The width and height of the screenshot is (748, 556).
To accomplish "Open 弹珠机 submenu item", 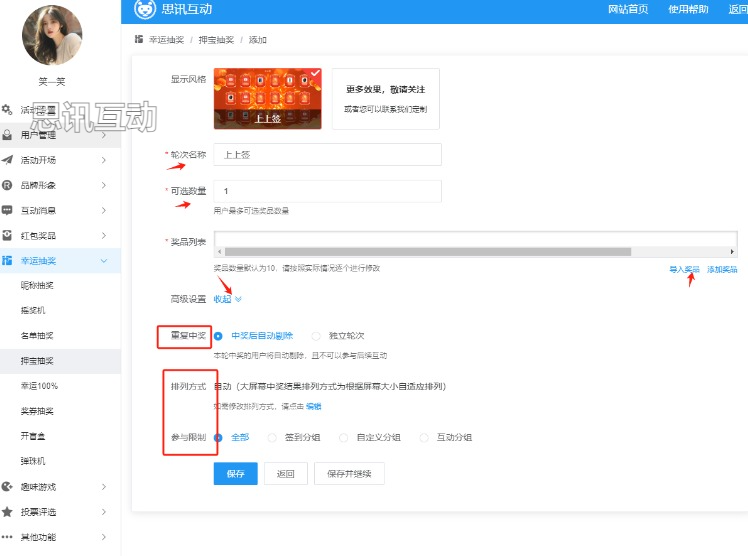I will click(33, 461).
